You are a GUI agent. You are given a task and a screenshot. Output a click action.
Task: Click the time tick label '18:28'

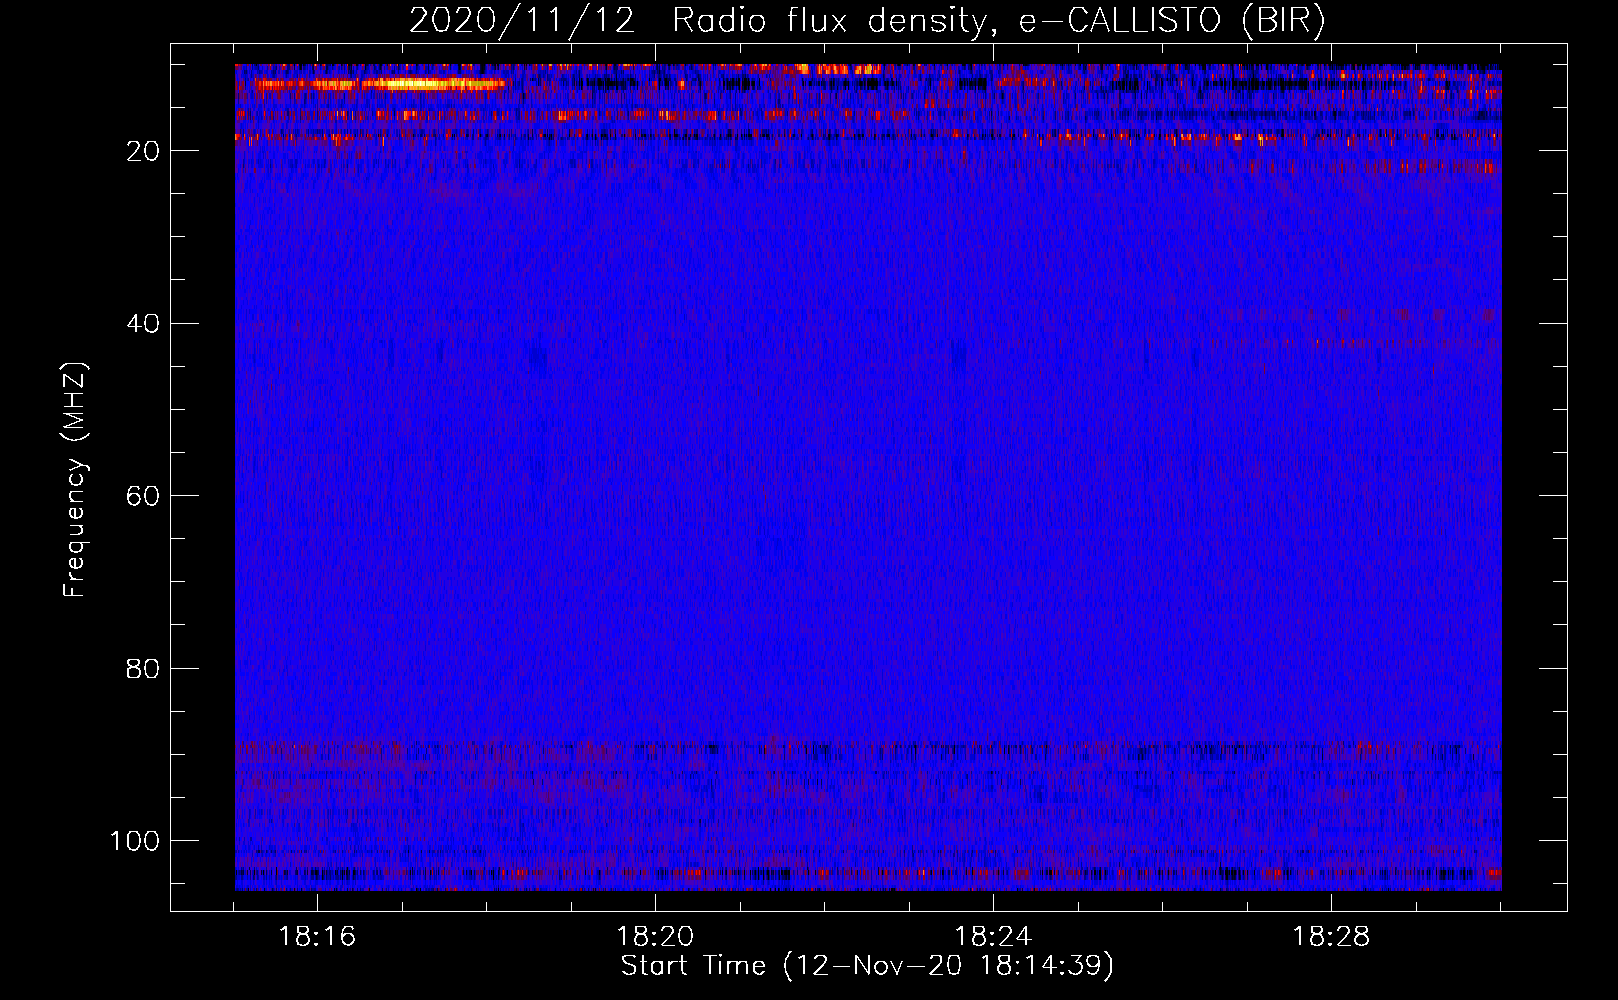[x=1331, y=937]
